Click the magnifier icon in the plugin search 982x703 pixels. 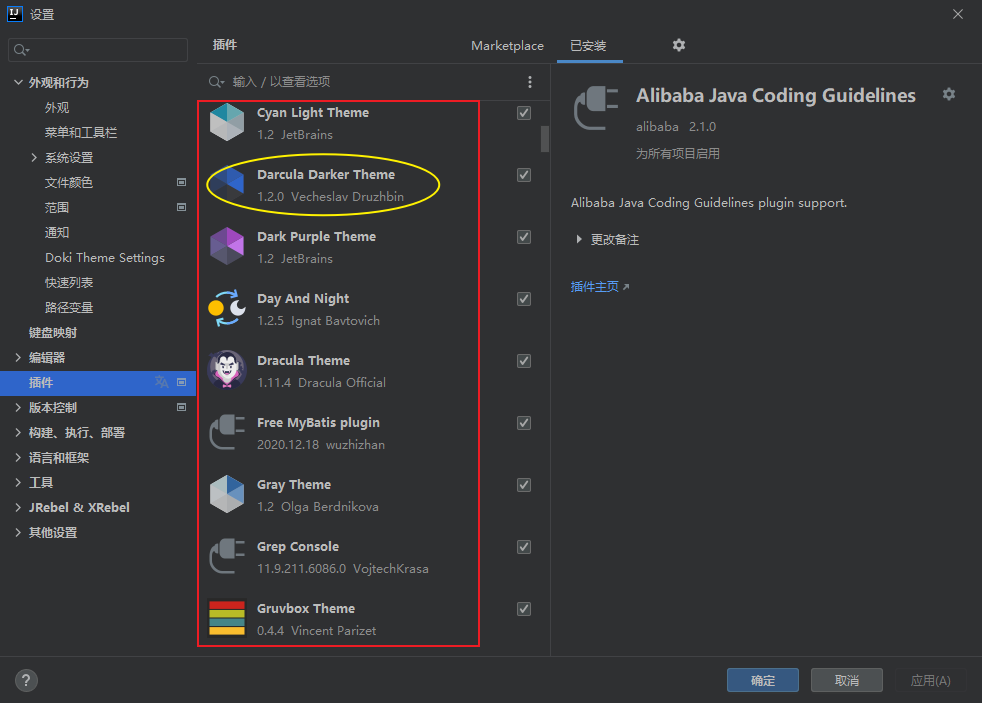[216, 82]
